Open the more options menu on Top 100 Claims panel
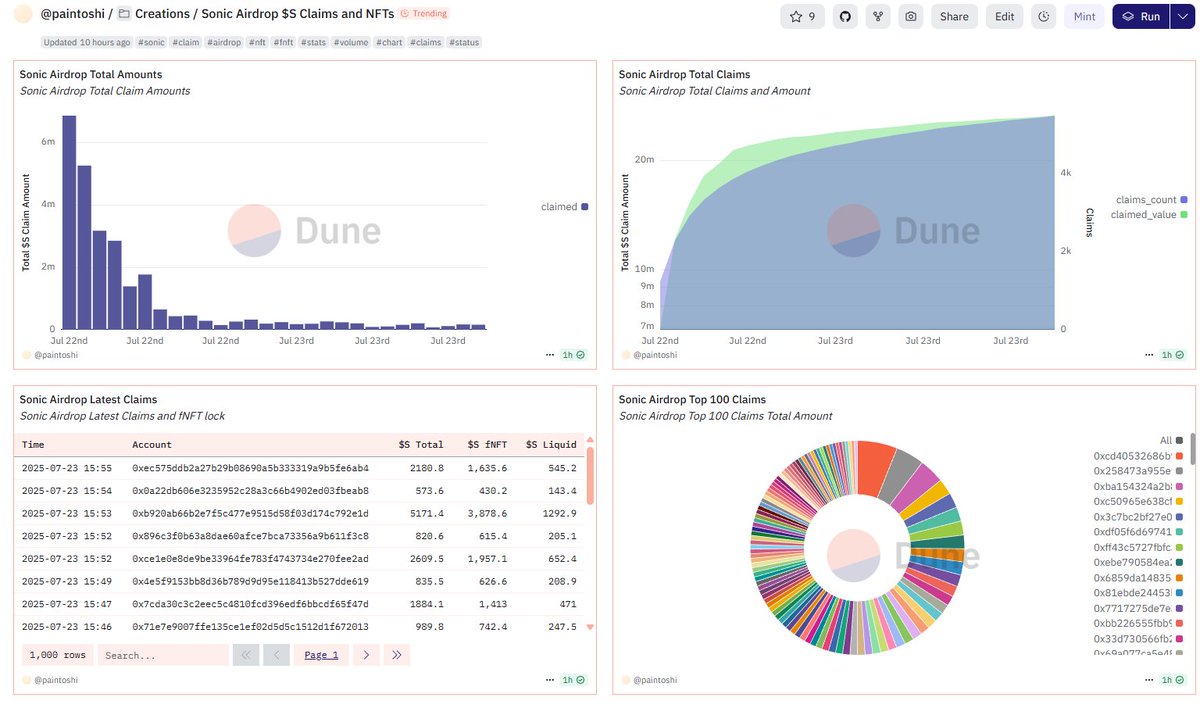This screenshot has height=708, width=1200. point(1150,679)
